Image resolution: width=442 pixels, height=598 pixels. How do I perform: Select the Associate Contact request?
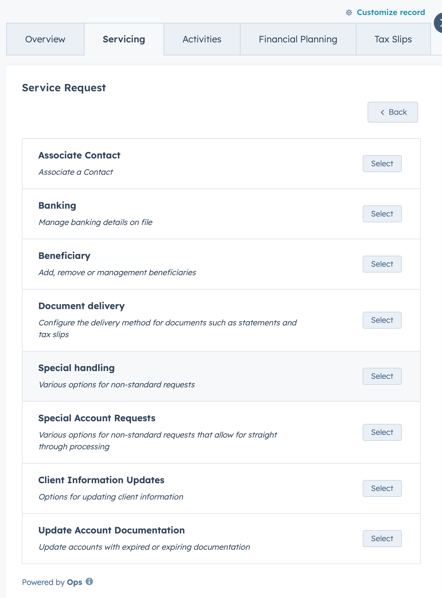coord(382,164)
